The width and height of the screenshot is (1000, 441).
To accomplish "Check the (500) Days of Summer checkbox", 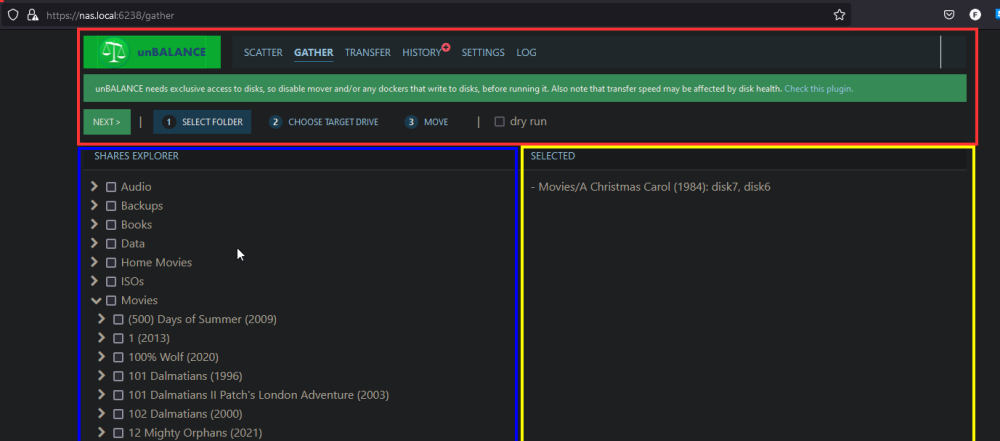I will point(118,320).
